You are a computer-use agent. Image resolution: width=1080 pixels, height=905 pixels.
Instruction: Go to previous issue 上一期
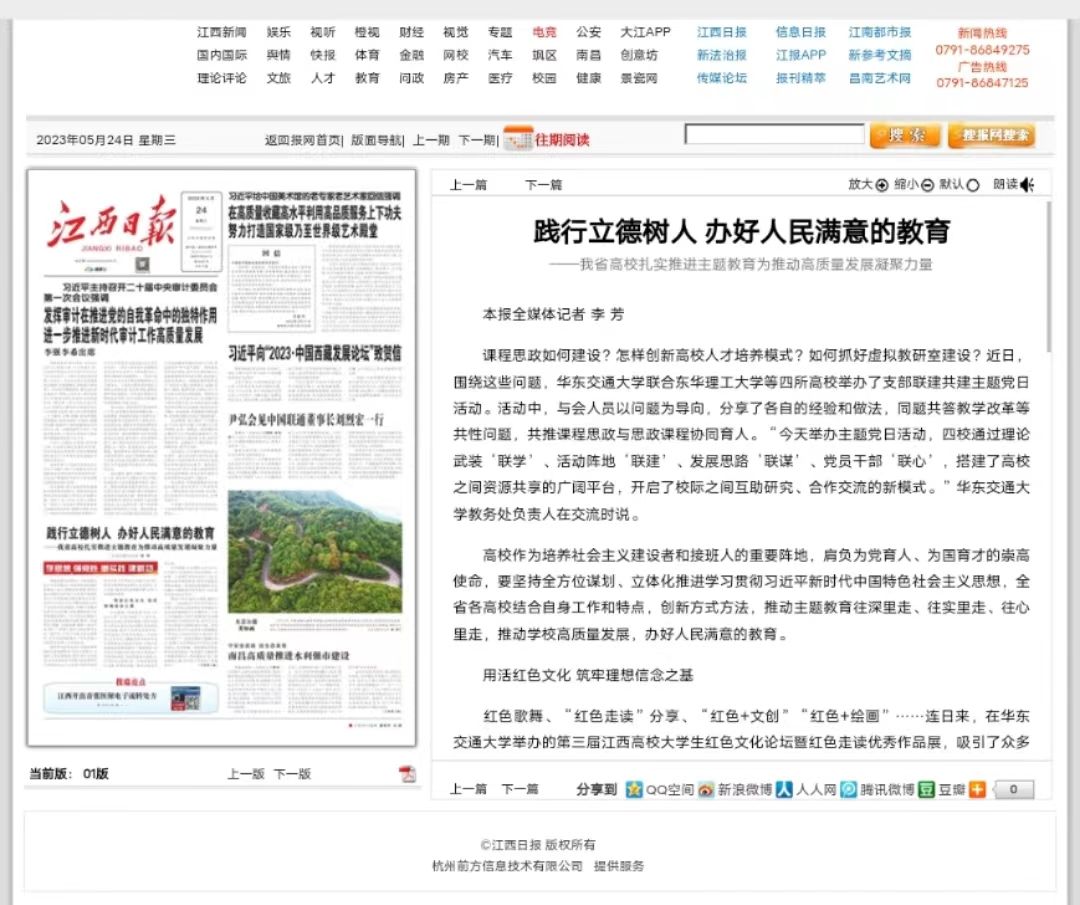point(431,140)
